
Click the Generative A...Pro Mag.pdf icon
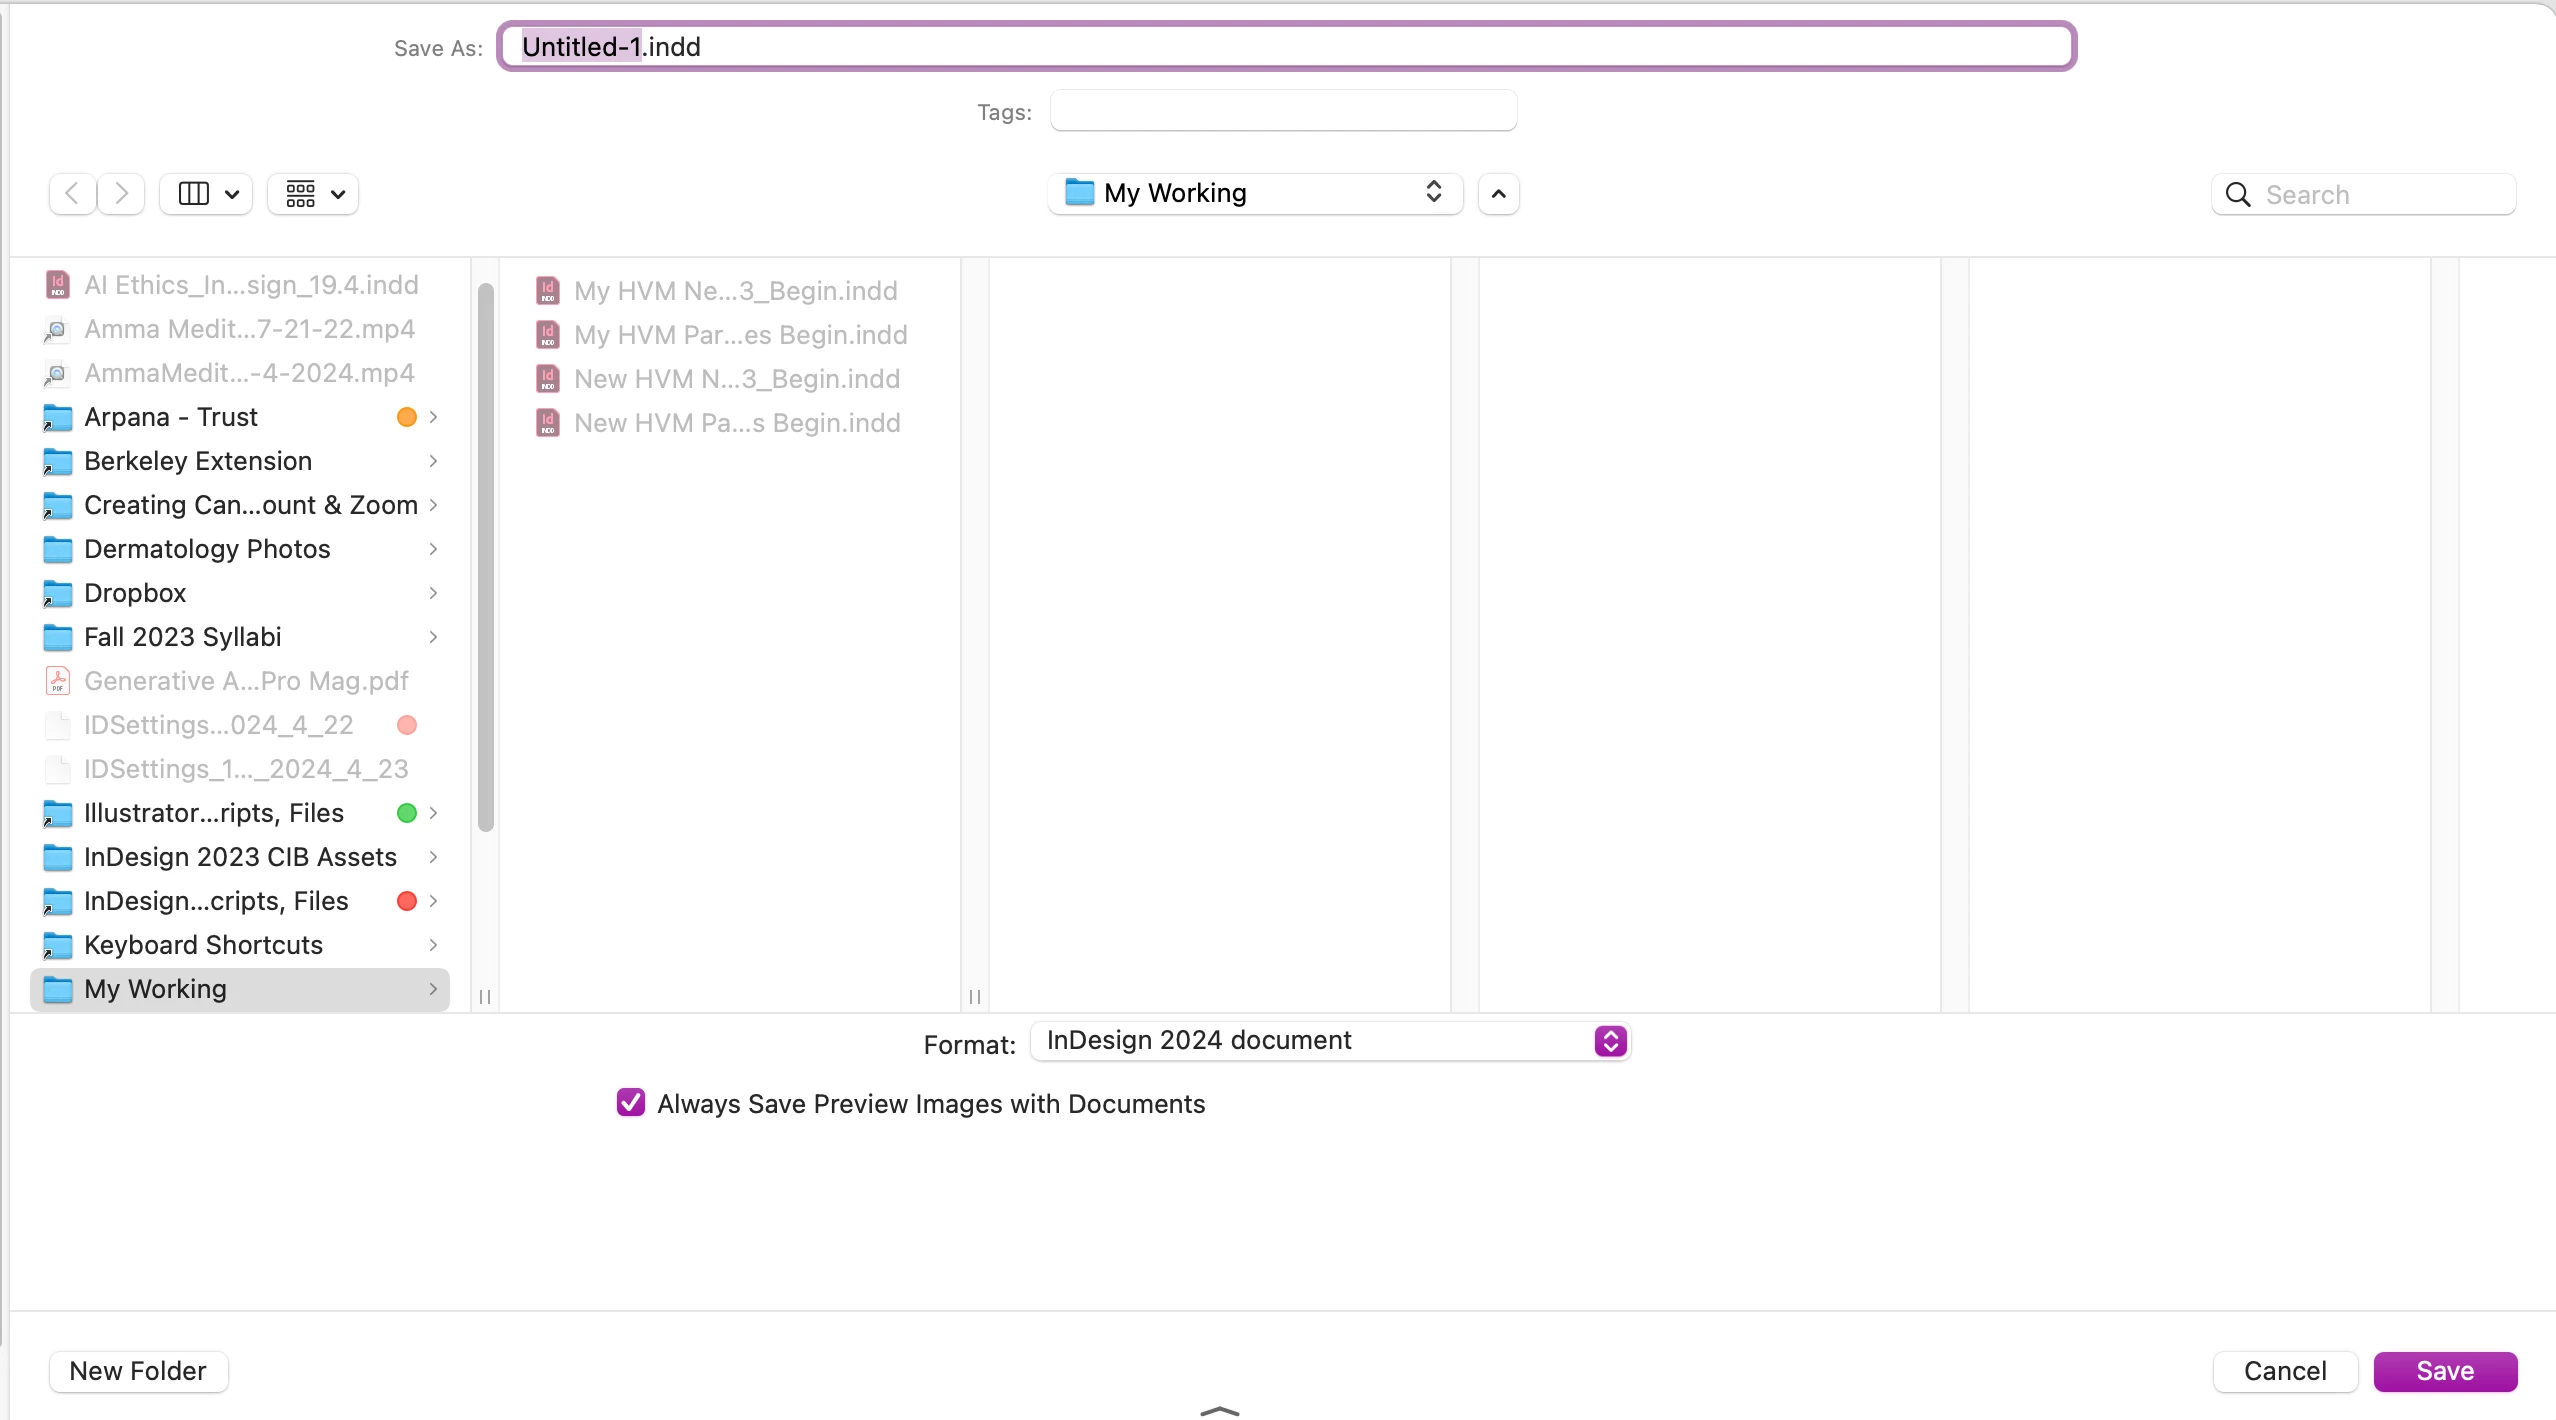(58, 681)
